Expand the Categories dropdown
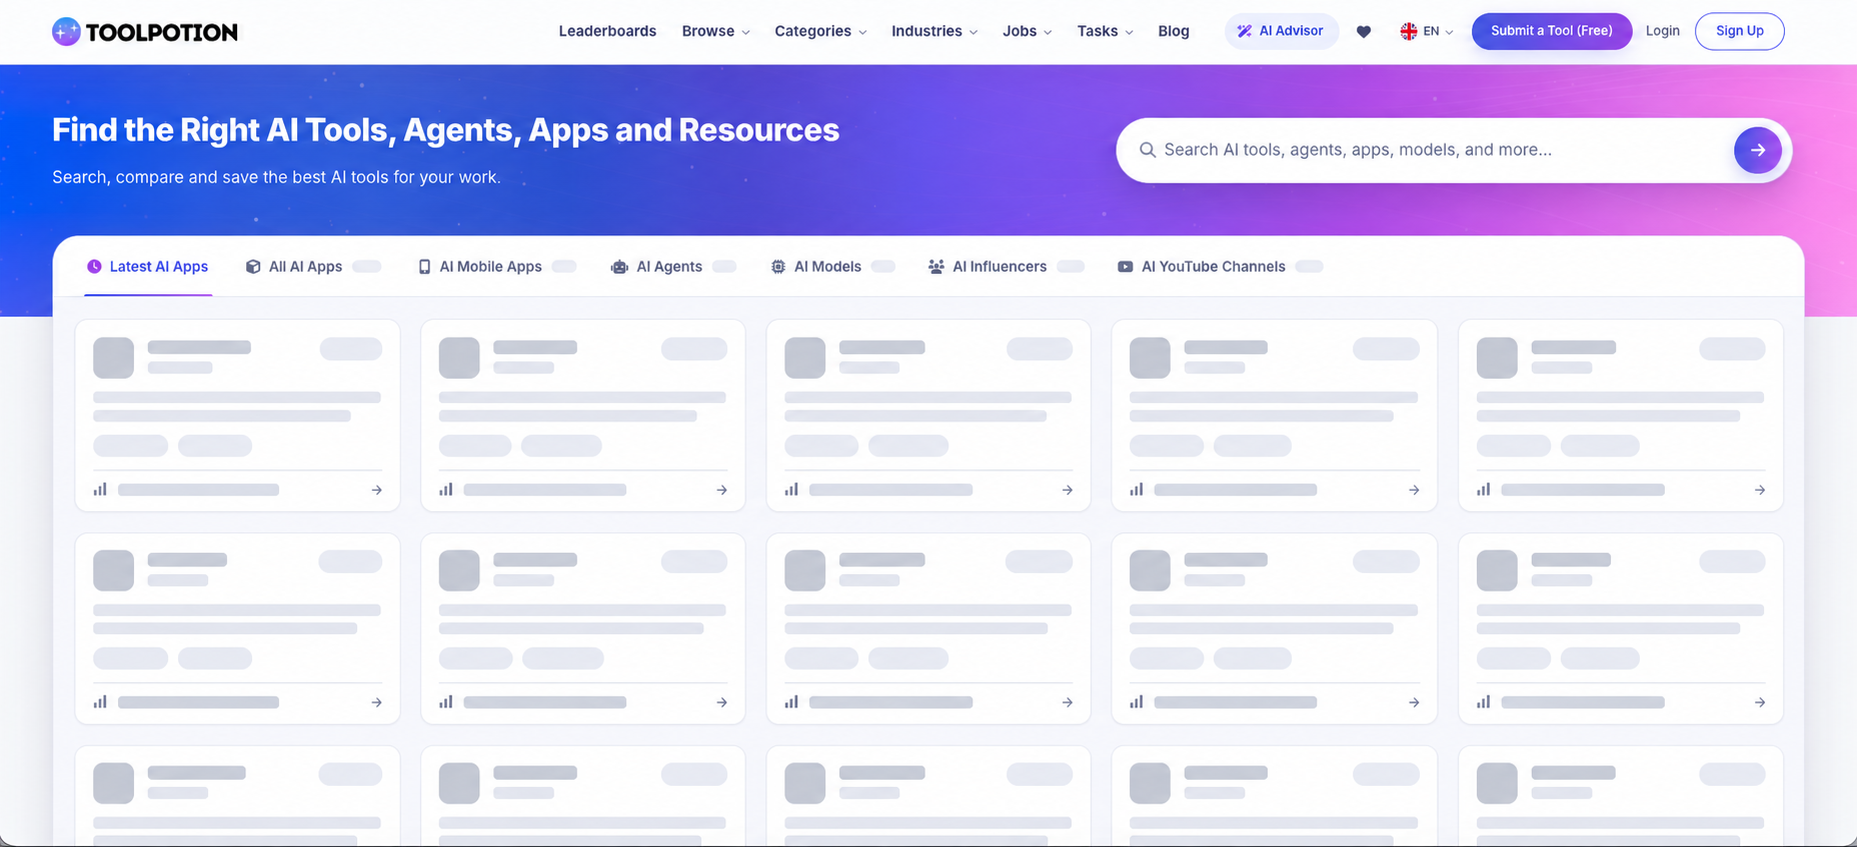 tap(821, 31)
